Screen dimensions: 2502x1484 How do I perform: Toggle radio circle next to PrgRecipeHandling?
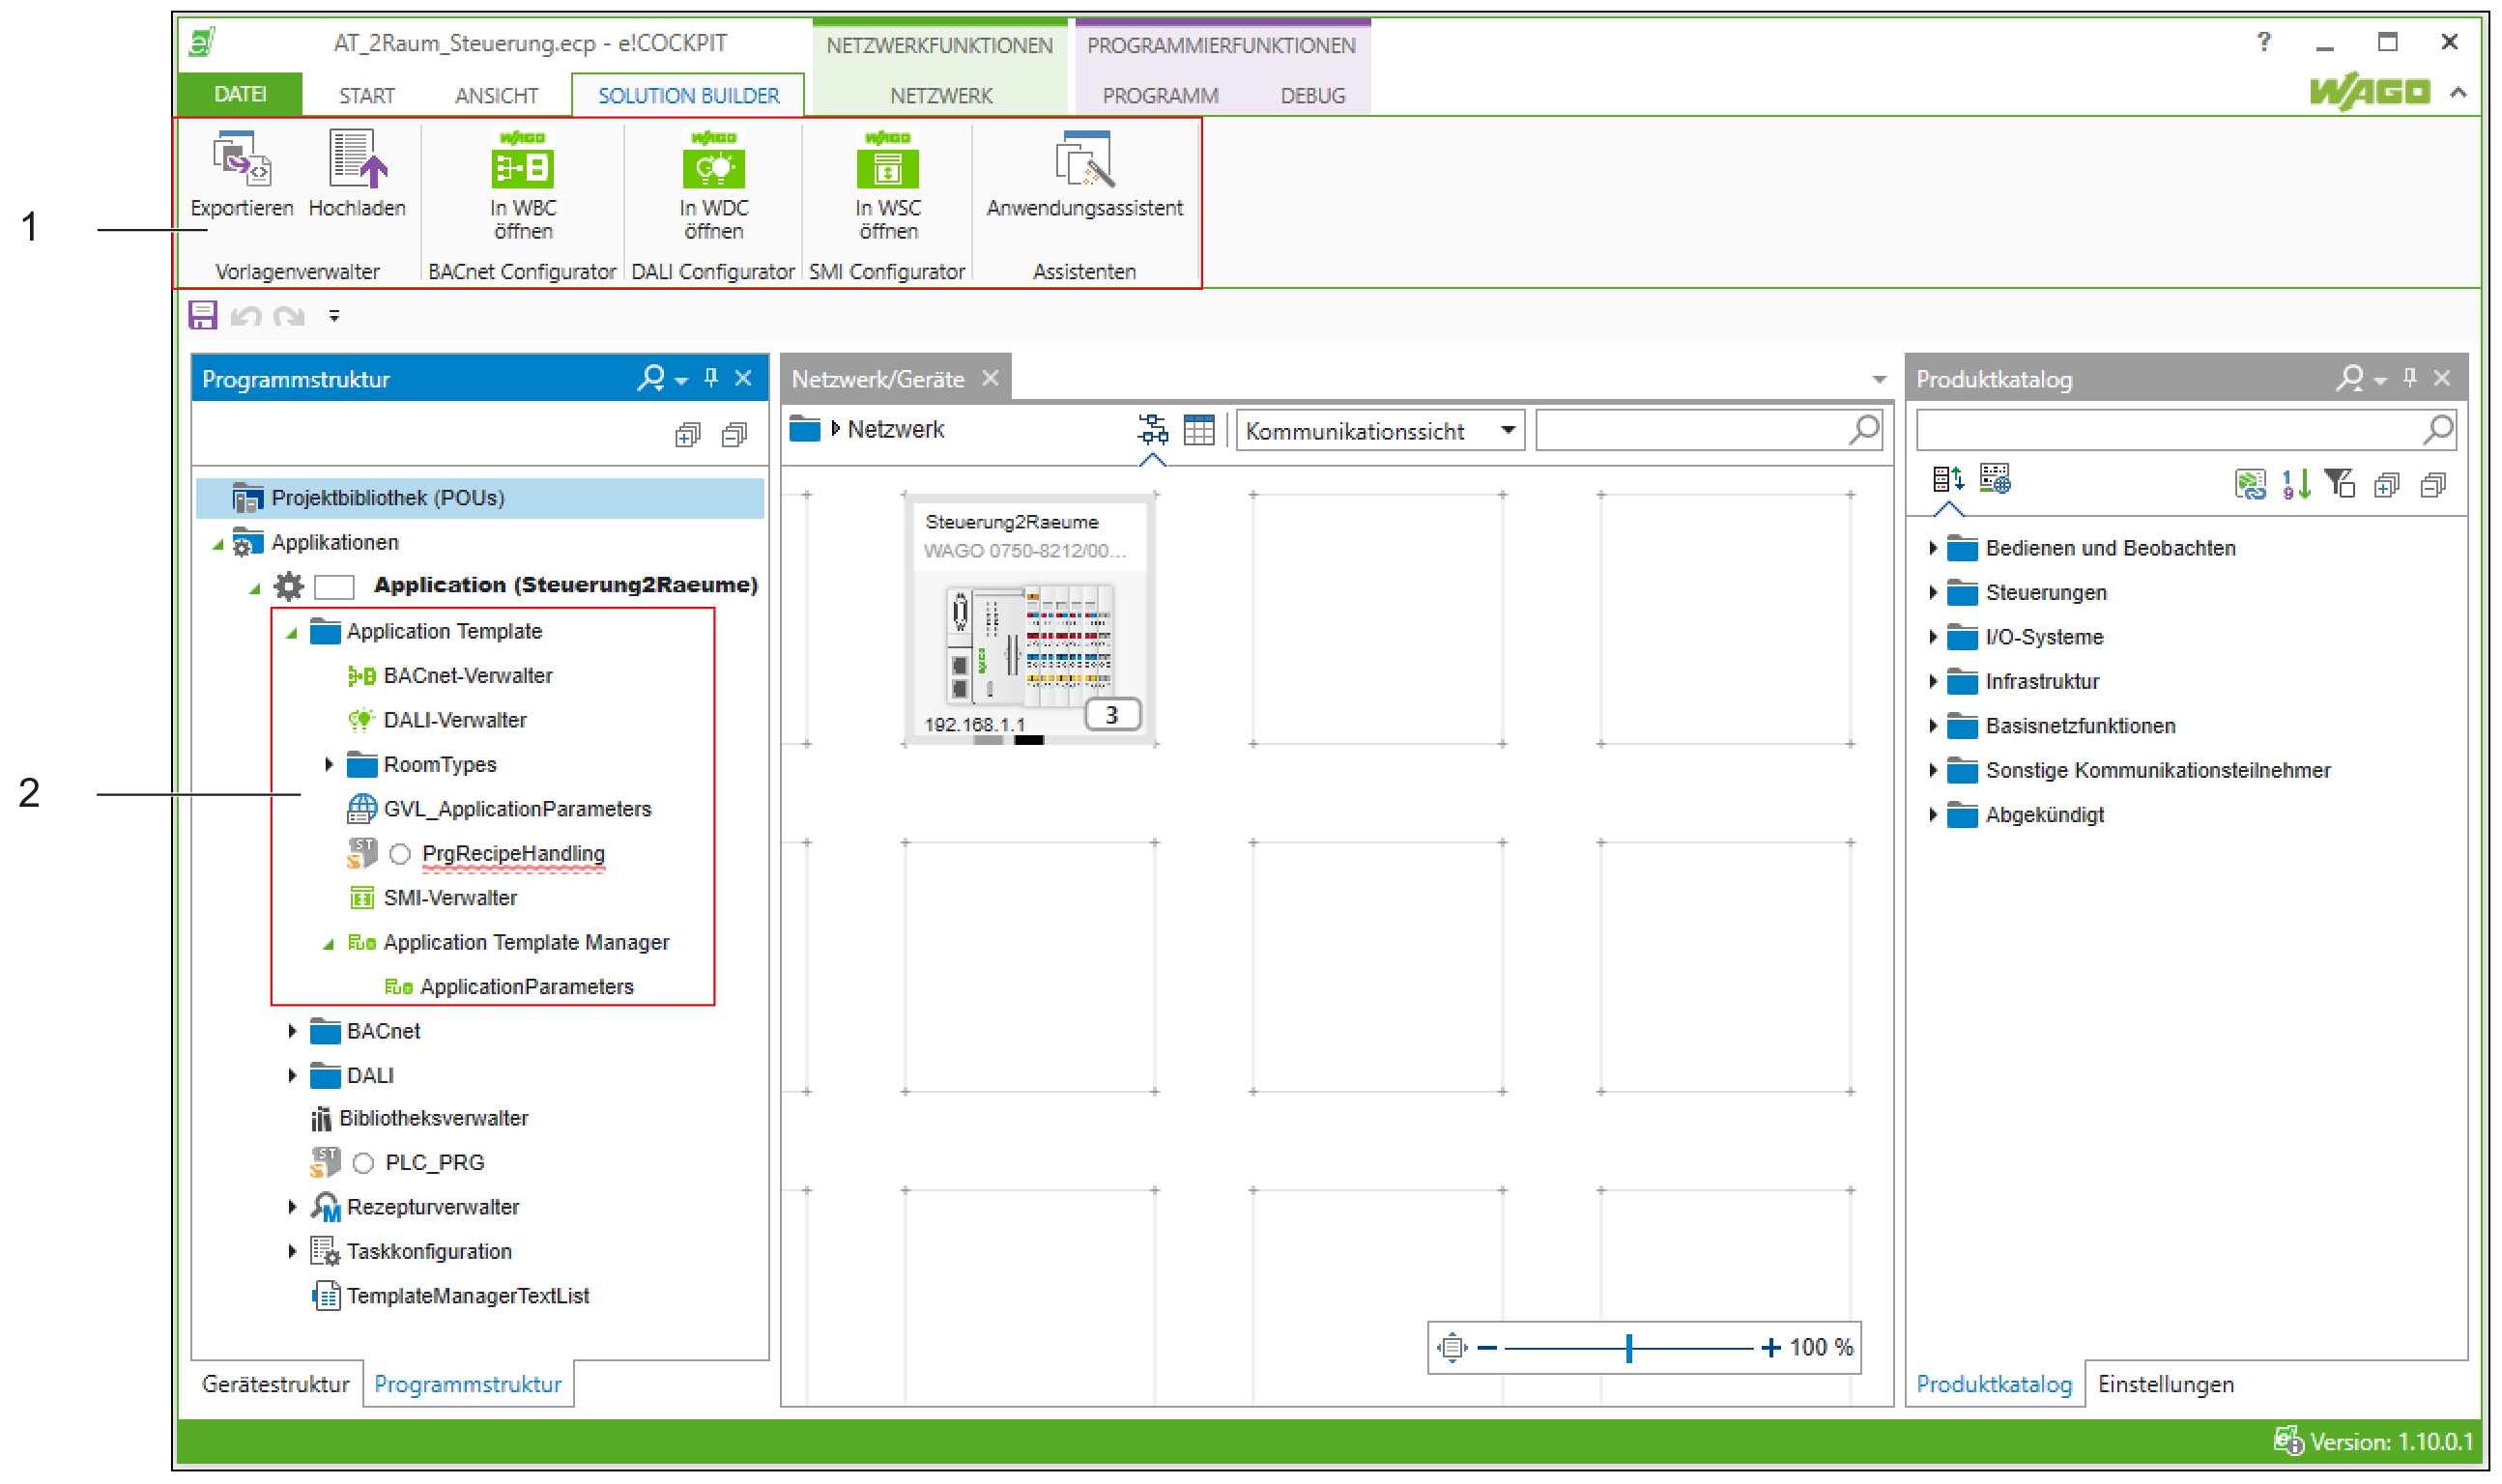tap(400, 854)
